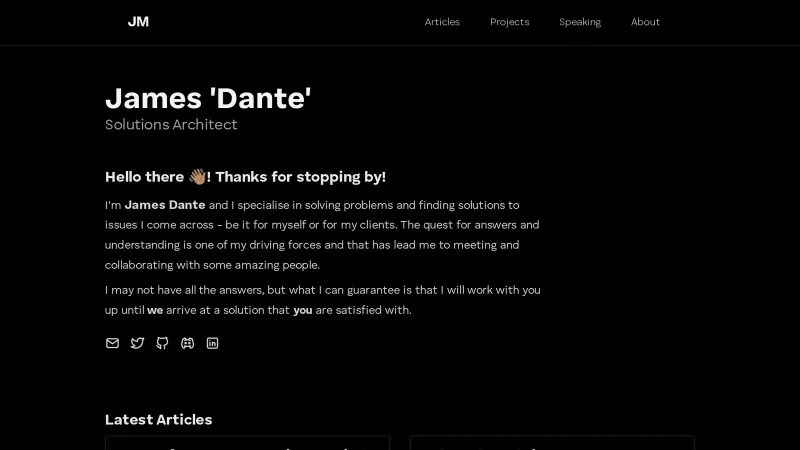The height and width of the screenshot is (450, 800).
Task: Open the Twitter profile icon
Action: tap(137, 343)
